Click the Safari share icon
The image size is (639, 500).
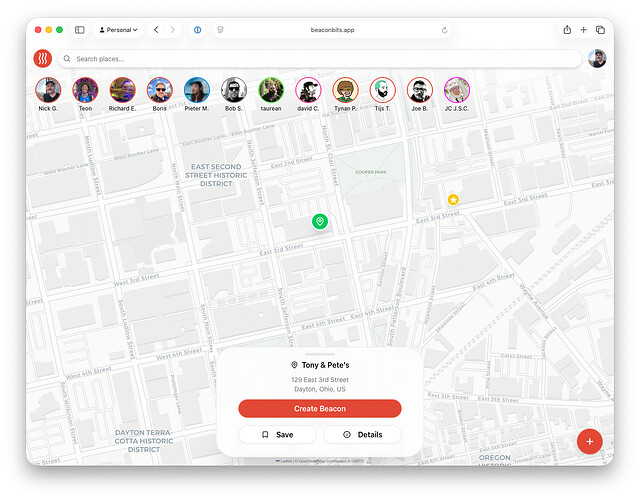pos(567,30)
